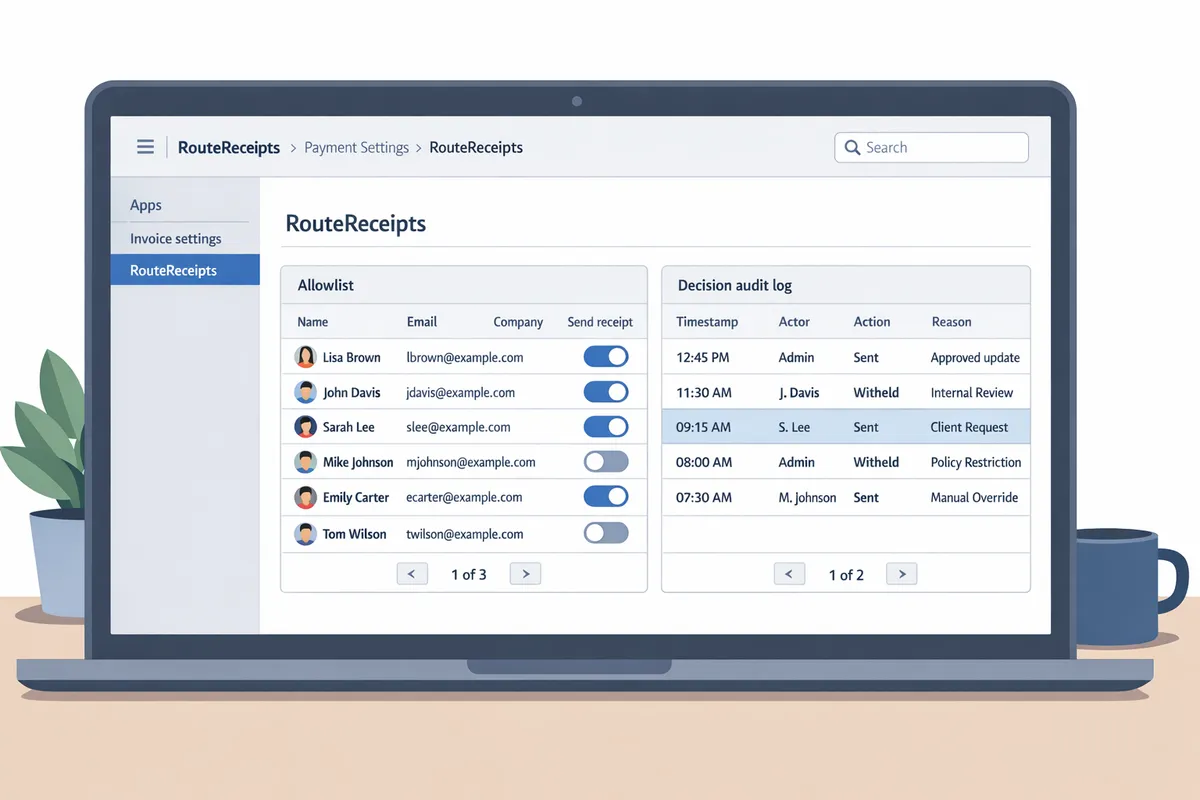The width and height of the screenshot is (1200, 800).
Task: Click the Decision audit log title
Action: click(735, 285)
